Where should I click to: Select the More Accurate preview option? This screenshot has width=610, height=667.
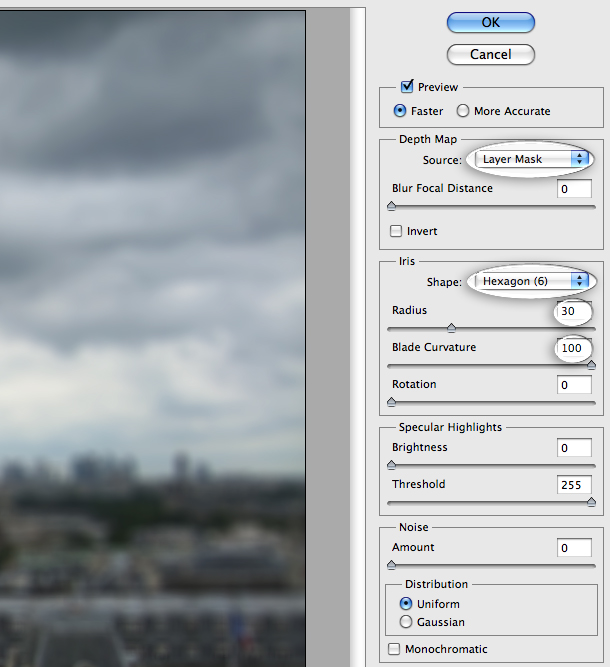(x=463, y=111)
